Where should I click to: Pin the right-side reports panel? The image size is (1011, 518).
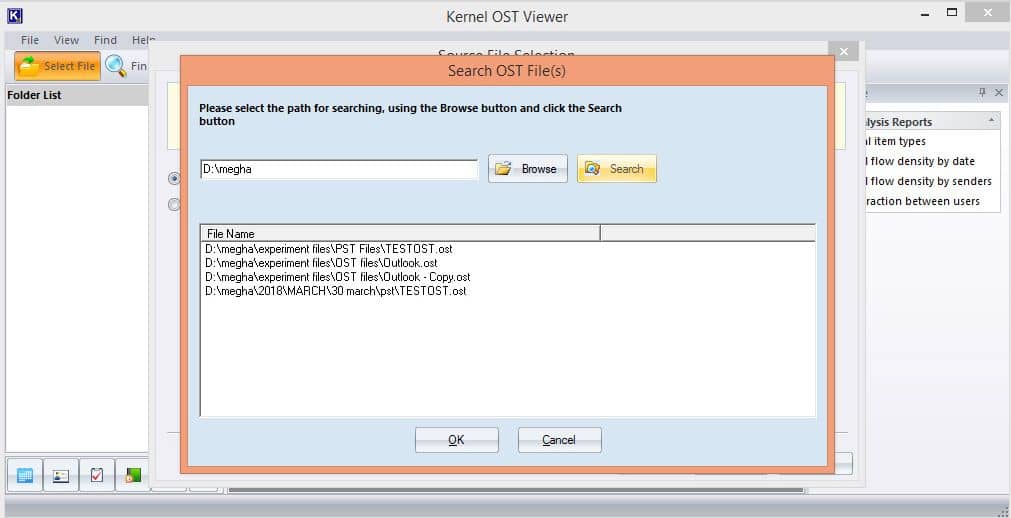982,93
